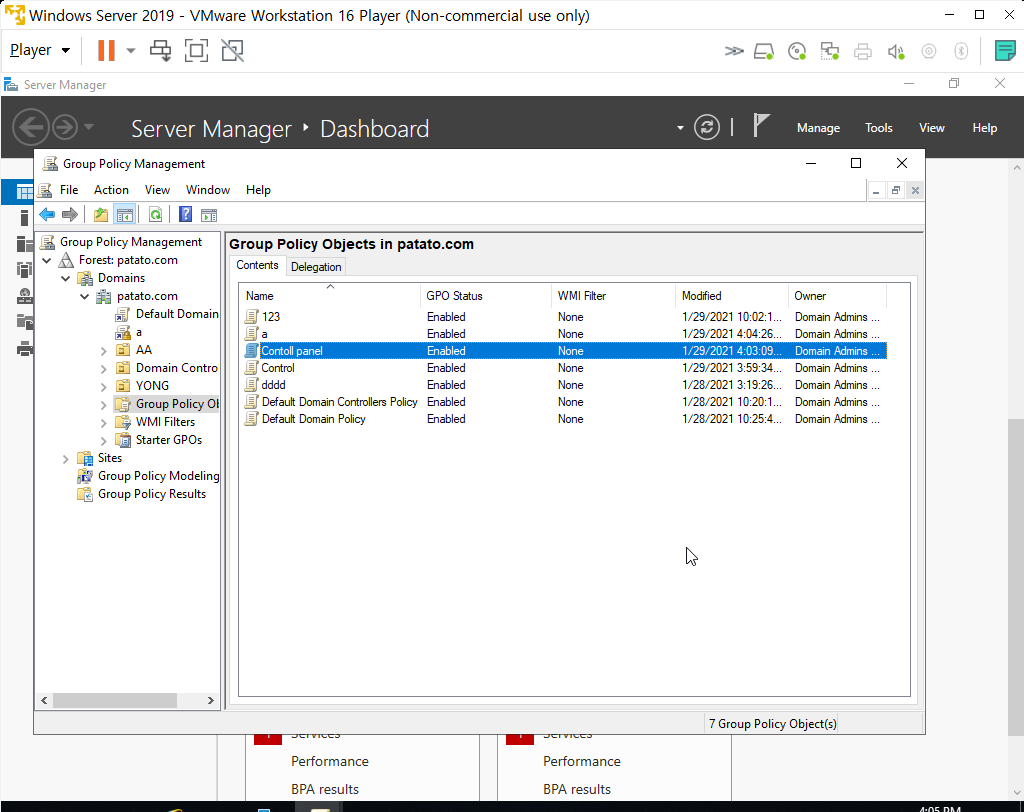Sort by the Owner column header

coord(837,296)
